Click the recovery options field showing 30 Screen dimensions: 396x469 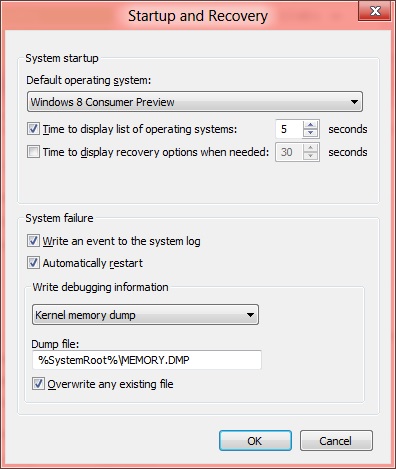click(x=289, y=152)
